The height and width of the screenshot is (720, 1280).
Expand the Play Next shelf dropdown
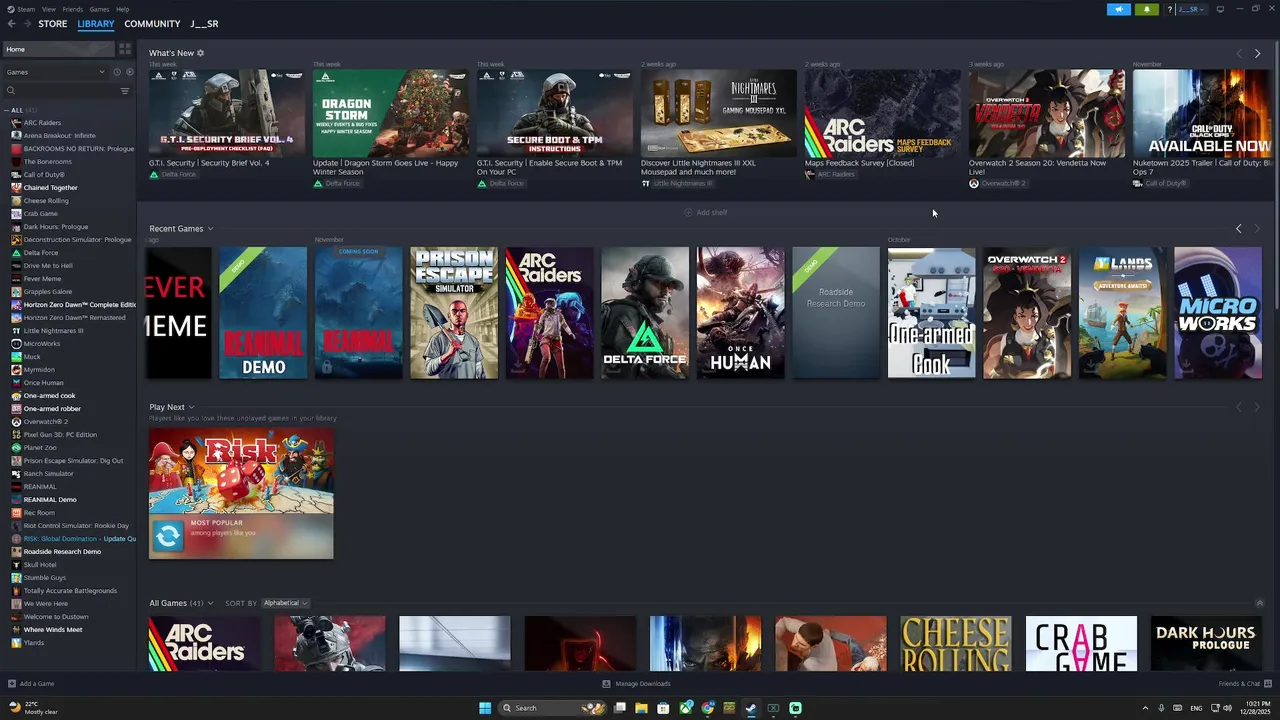191,407
